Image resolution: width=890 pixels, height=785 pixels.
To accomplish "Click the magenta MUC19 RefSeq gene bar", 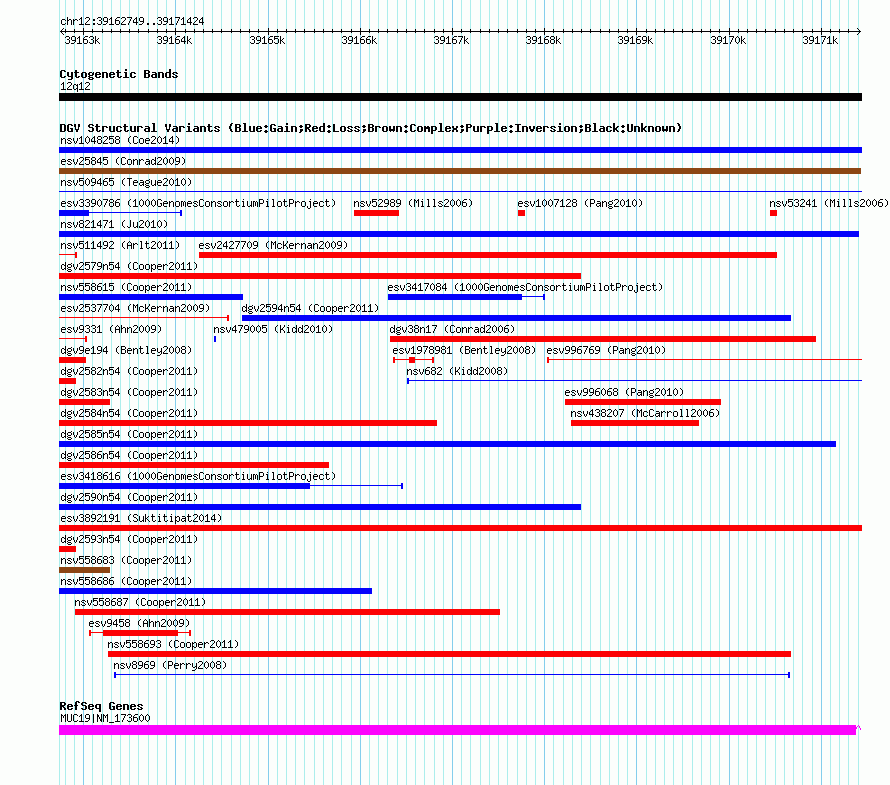I will pyautogui.click(x=457, y=731).
